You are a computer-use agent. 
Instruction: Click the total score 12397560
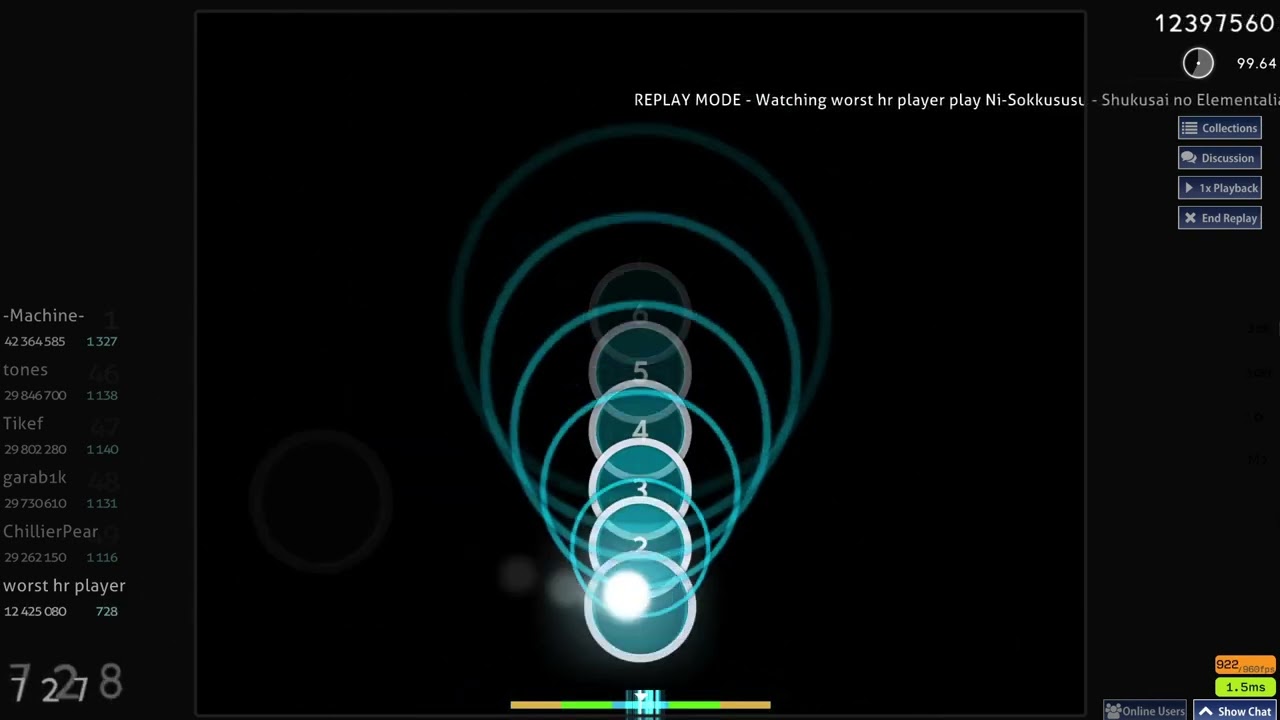1215,24
